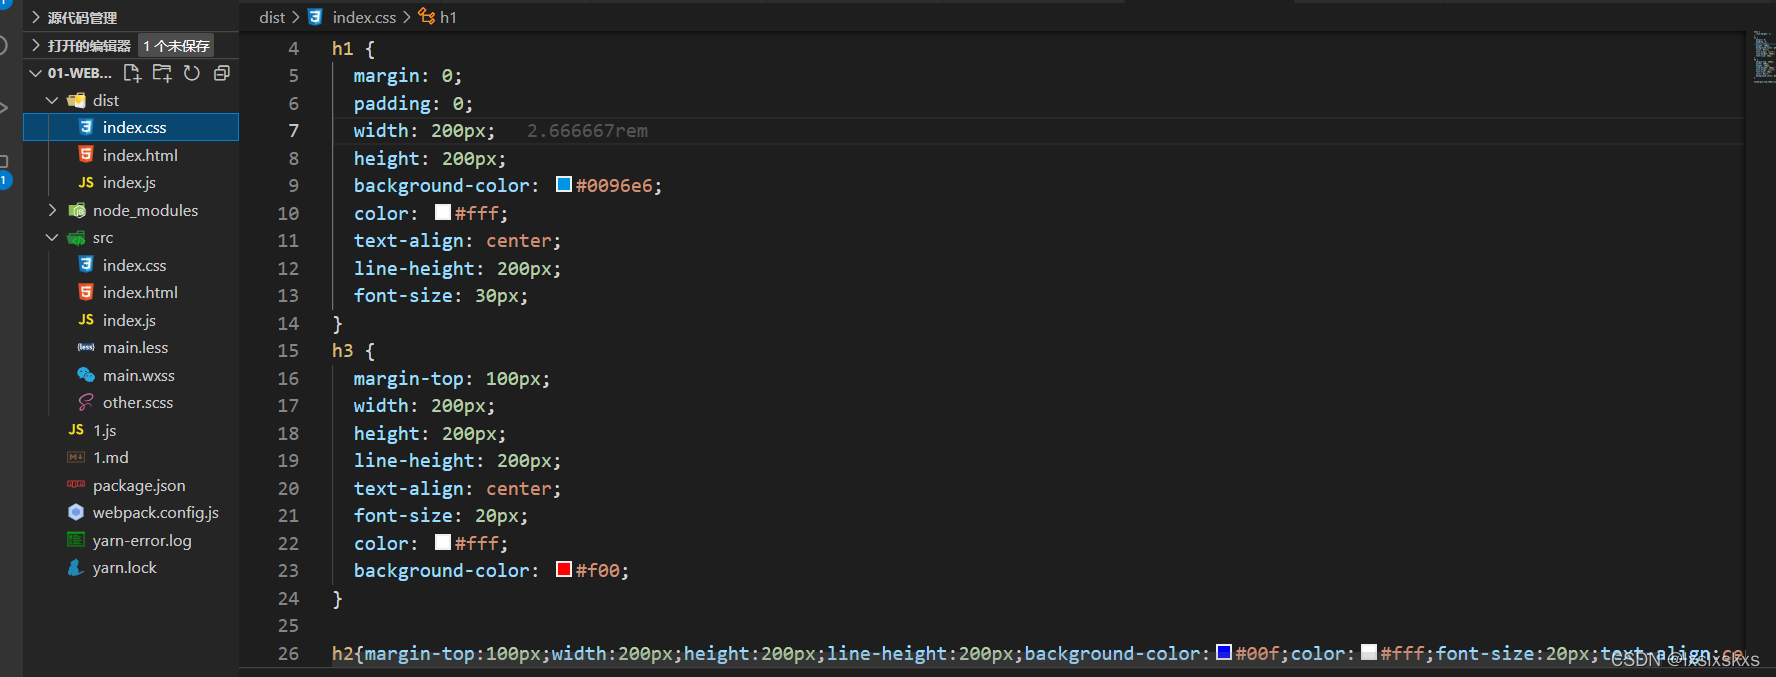Open color picker for #fff on line 10
This screenshot has height=677, width=1776.
click(x=443, y=212)
